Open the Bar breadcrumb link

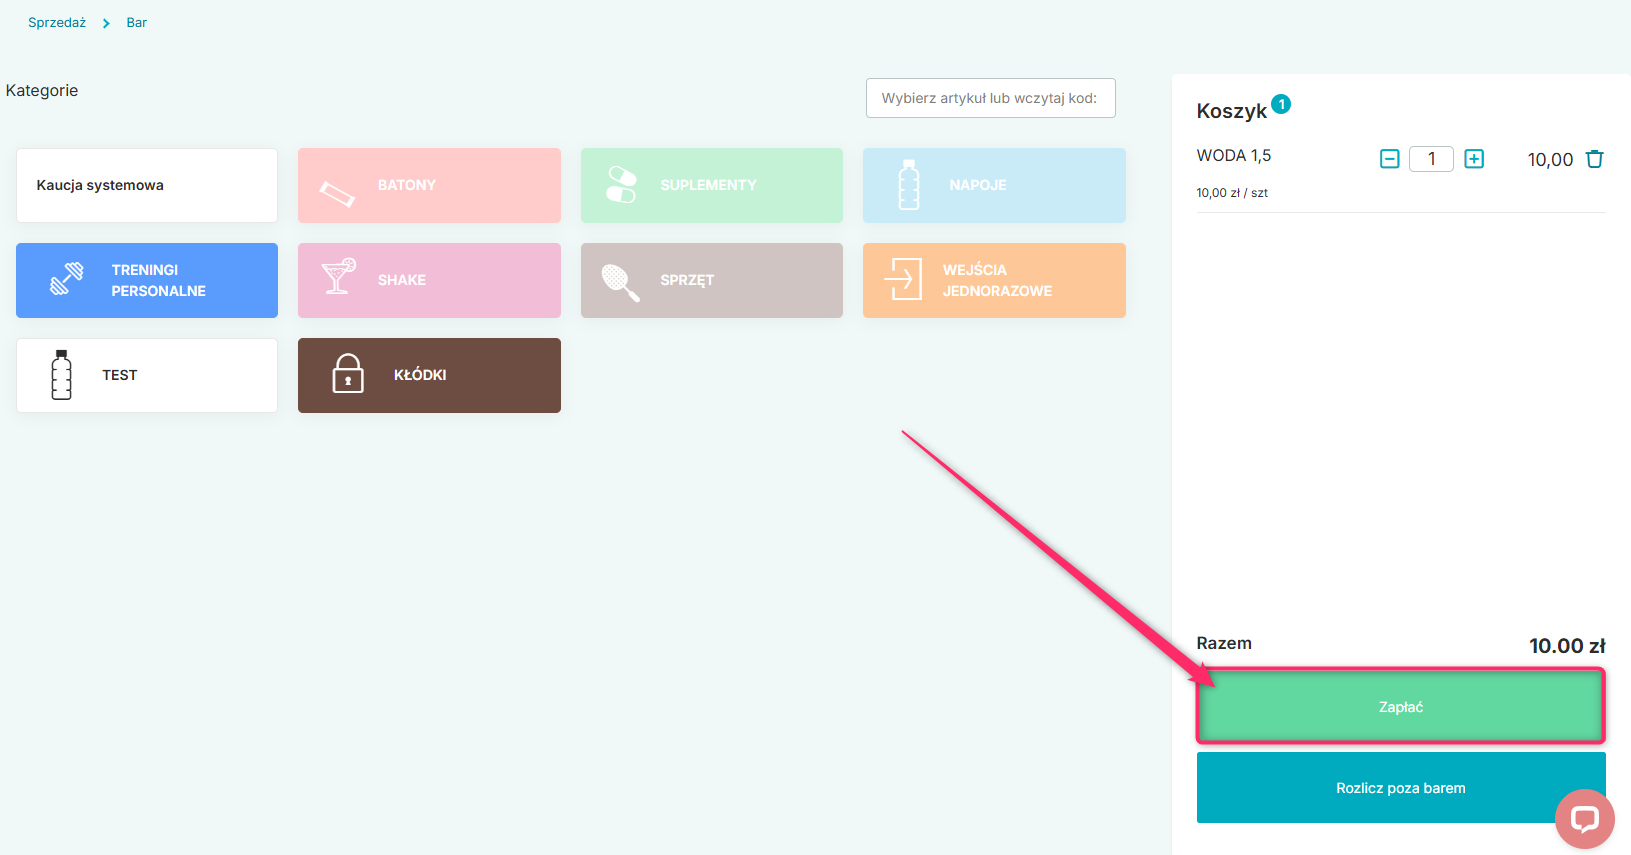click(x=137, y=22)
